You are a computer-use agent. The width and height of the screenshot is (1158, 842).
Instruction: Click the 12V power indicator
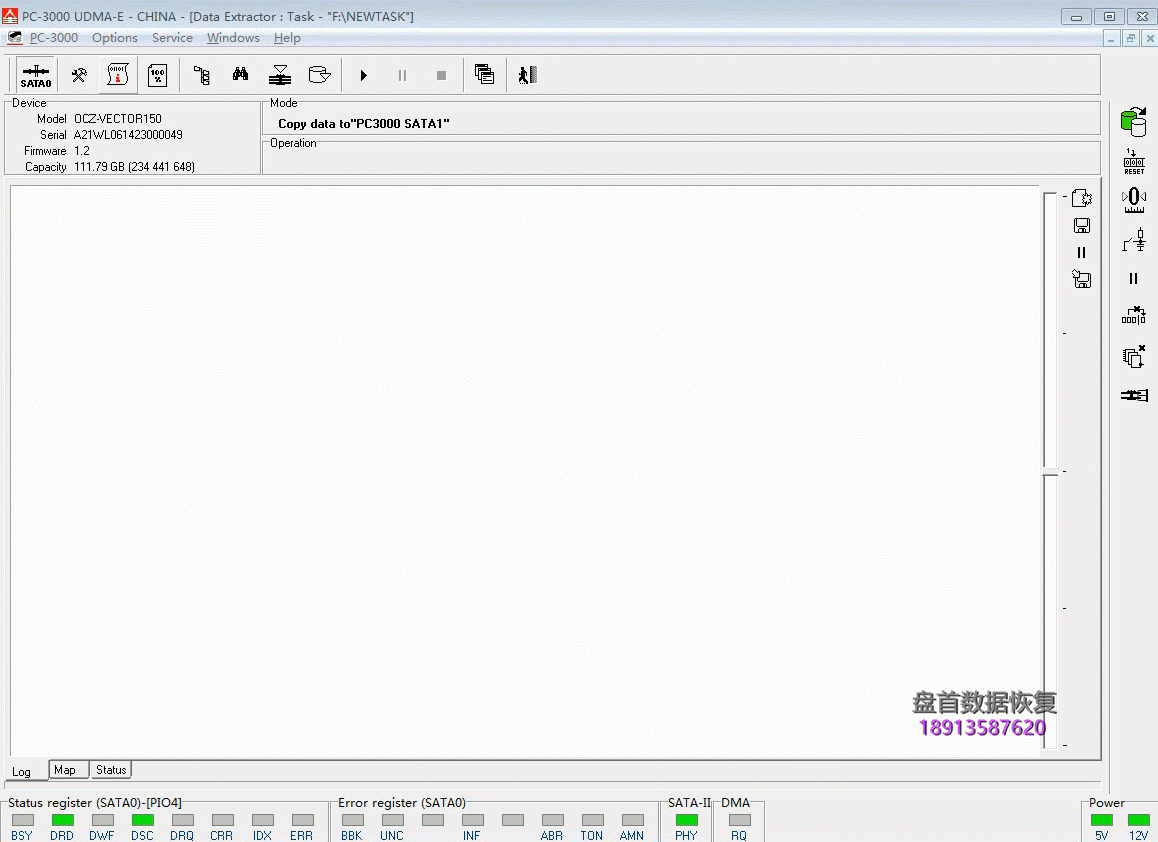1139,820
